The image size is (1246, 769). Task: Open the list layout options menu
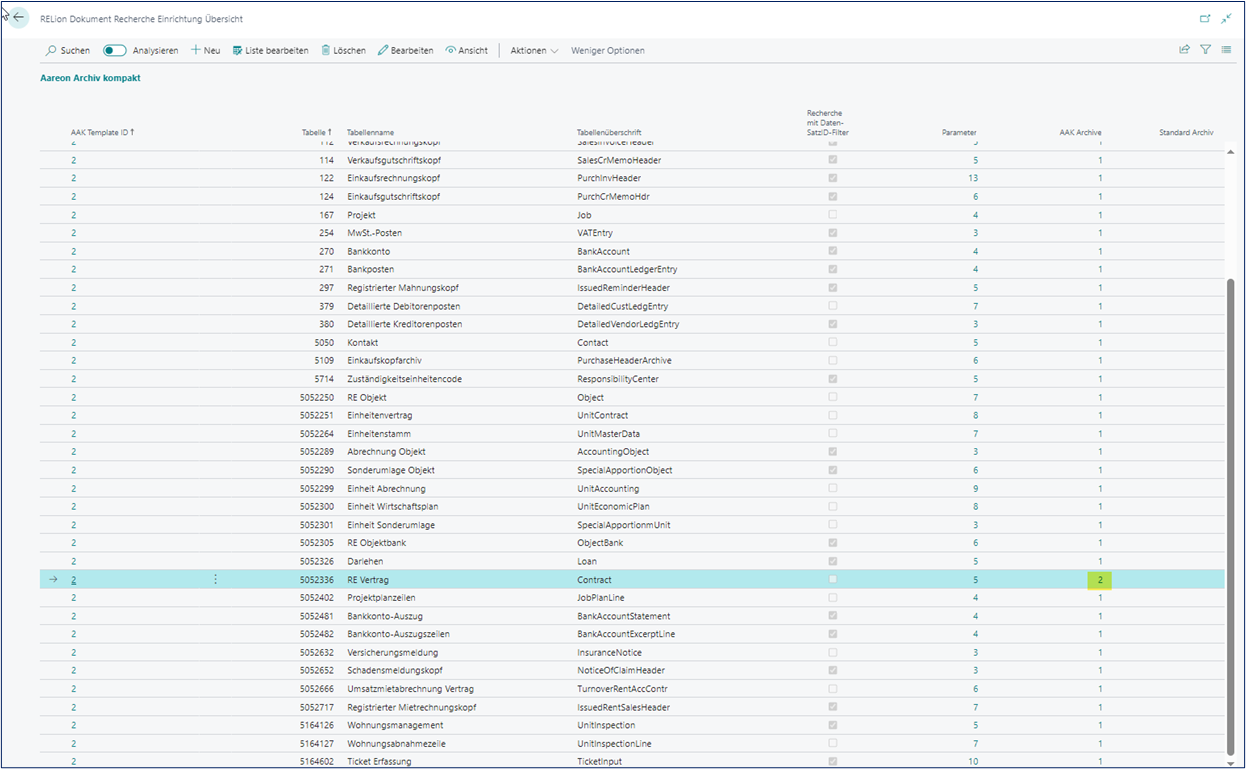point(1226,49)
